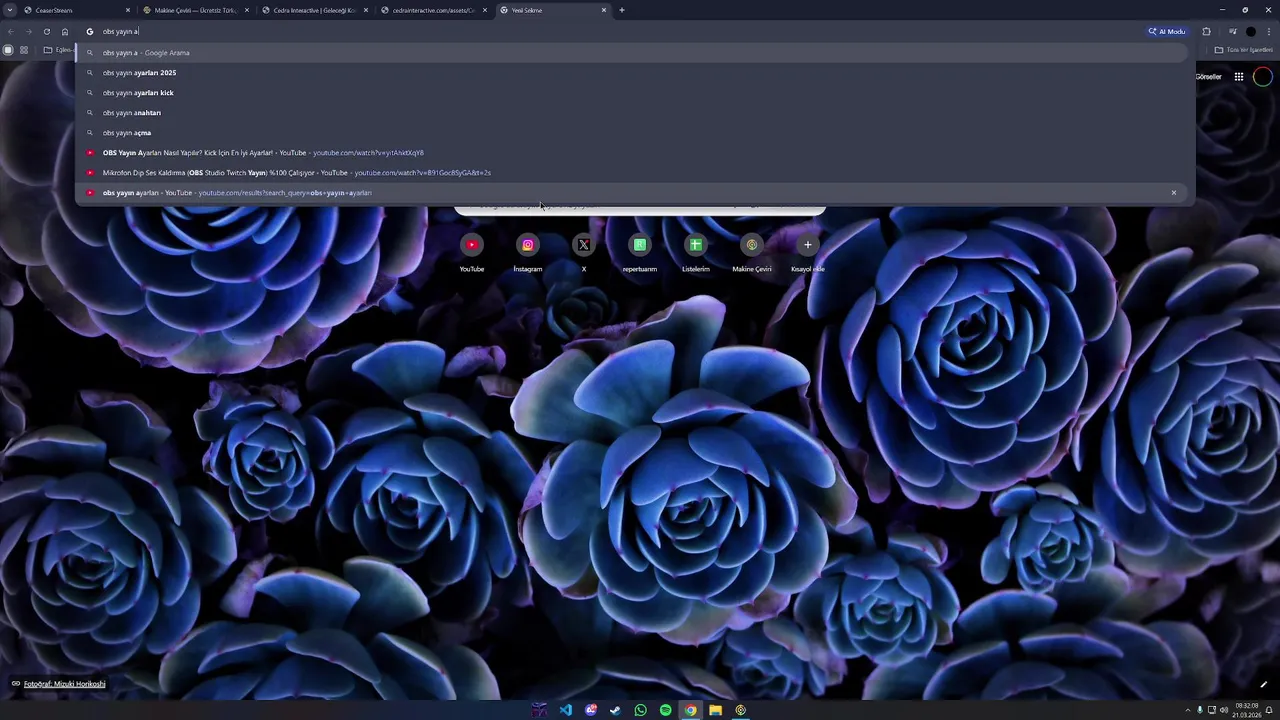Click the forward navigation arrow

pyautogui.click(x=28, y=32)
